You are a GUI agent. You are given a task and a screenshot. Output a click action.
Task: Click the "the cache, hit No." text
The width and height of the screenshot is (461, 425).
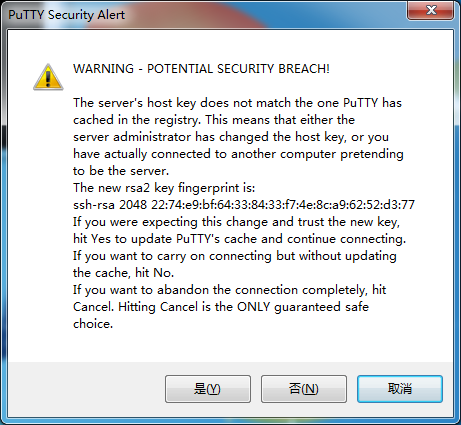tap(123, 273)
